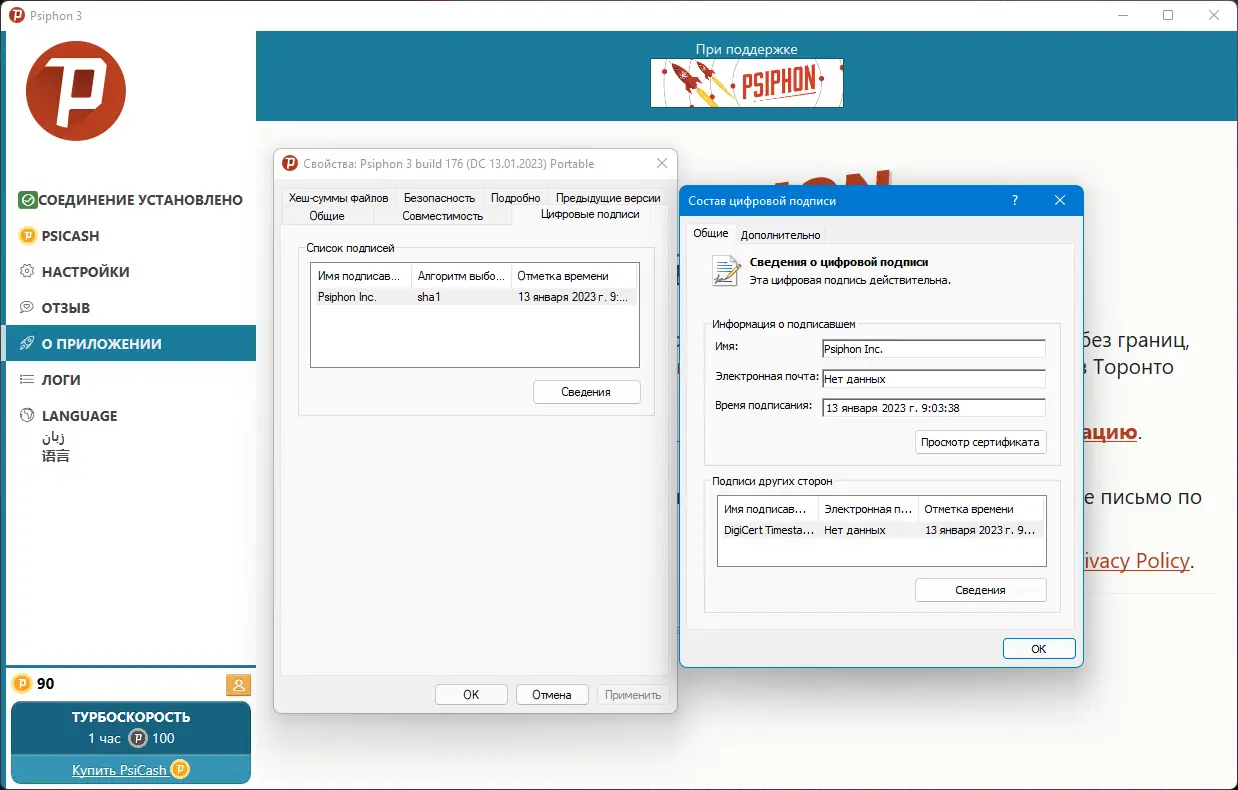
Task: Close the file properties window
Action: tap(662, 164)
